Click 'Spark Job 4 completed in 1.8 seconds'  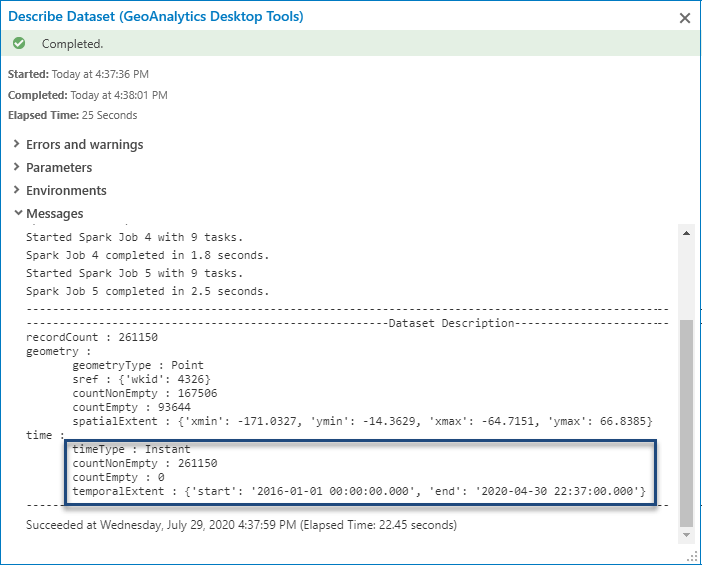coord(147,255)
